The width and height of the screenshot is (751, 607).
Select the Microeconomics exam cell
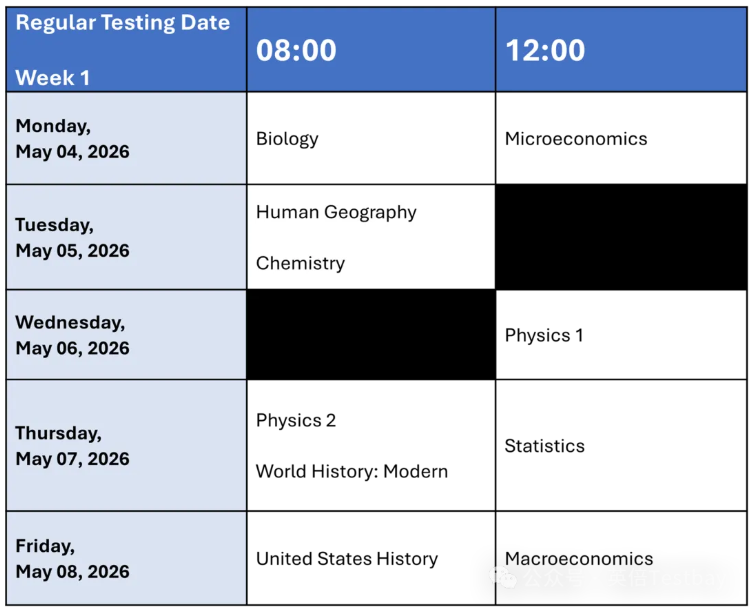(576, 139)
